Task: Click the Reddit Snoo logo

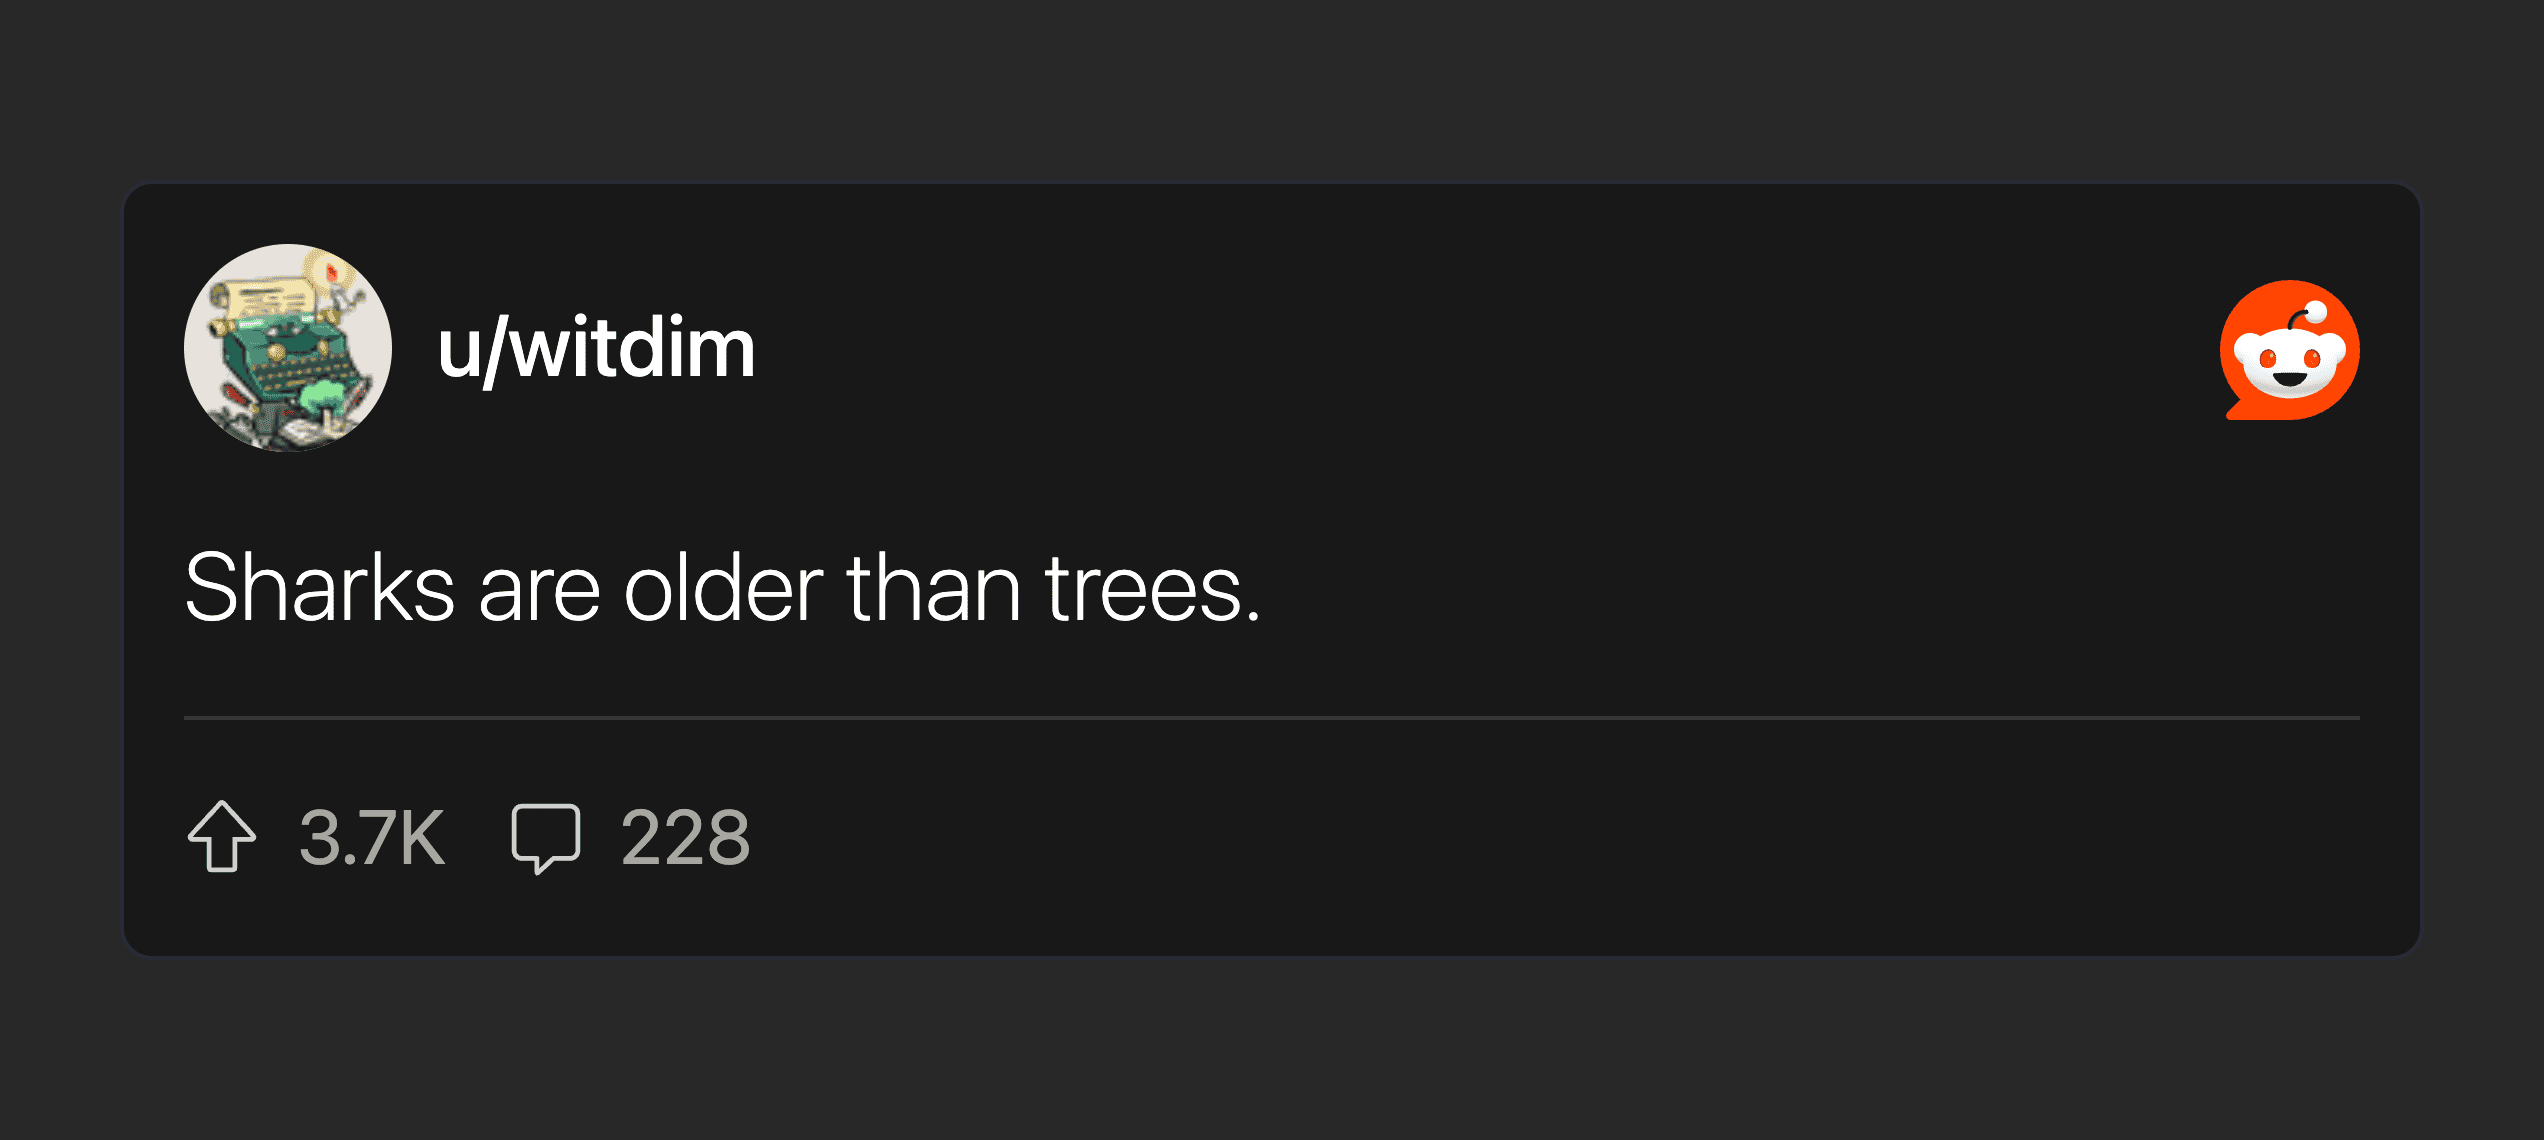Action: (2289, 350)
